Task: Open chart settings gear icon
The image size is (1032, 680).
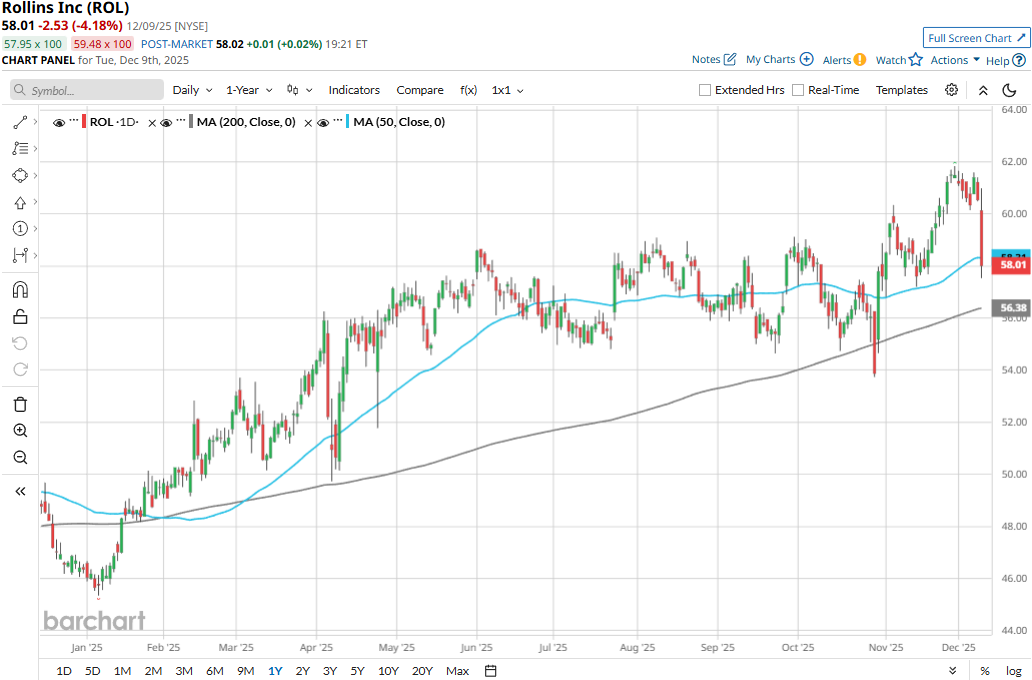Action: 952,90
